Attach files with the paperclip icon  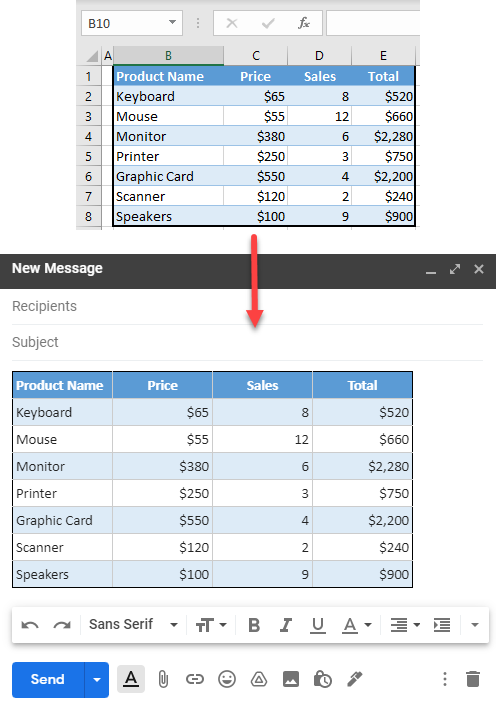tap(163, 680)
